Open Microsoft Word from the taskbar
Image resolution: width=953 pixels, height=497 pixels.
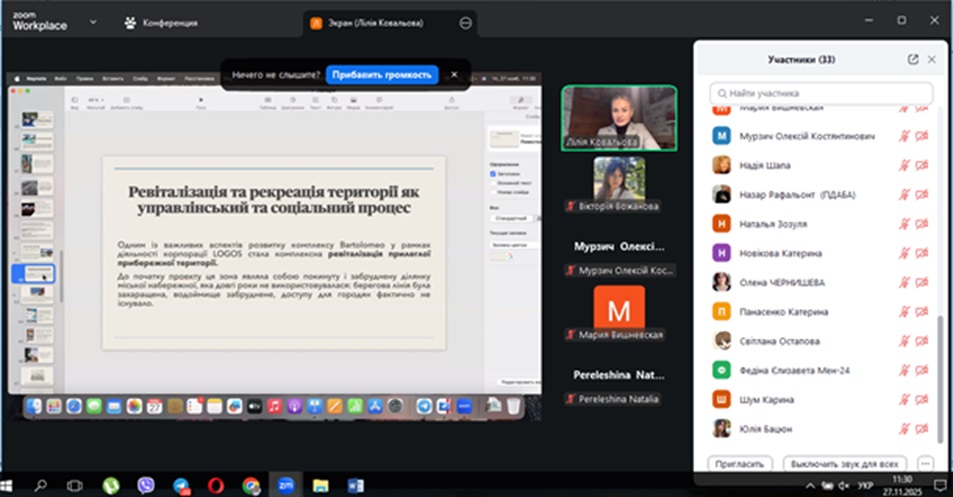coord(356,485)
